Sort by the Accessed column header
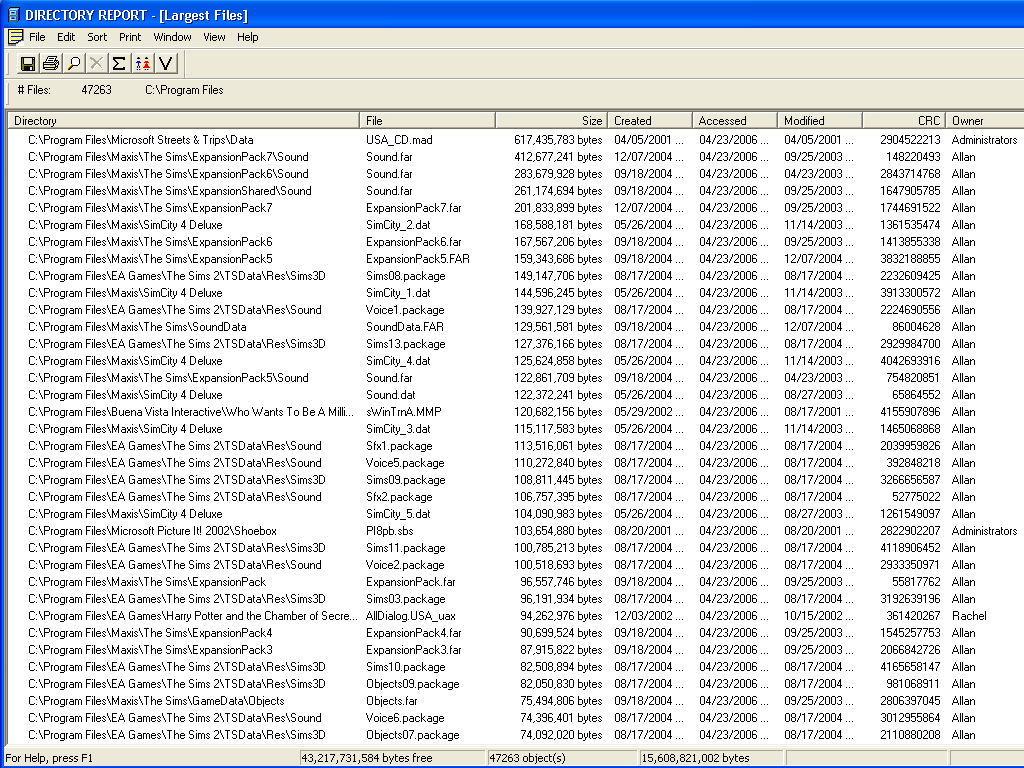Screen dimensions: 1024x768 point(735,121)
